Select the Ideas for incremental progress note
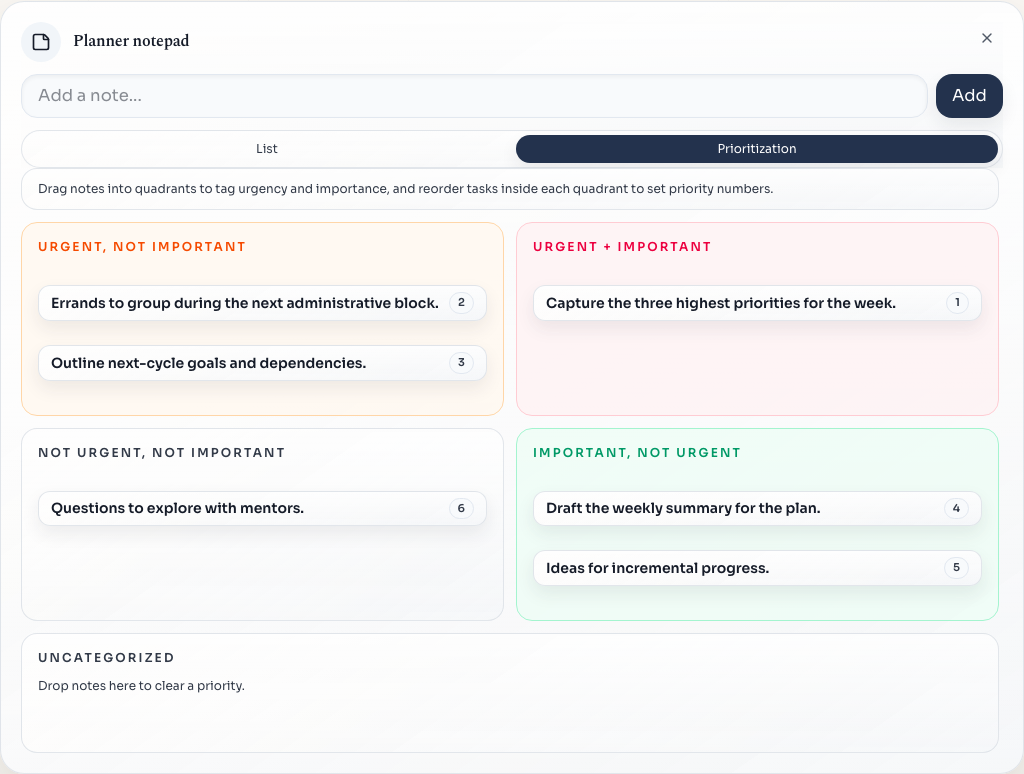The width and height of the screenshot is (1024, 774). 657,568
